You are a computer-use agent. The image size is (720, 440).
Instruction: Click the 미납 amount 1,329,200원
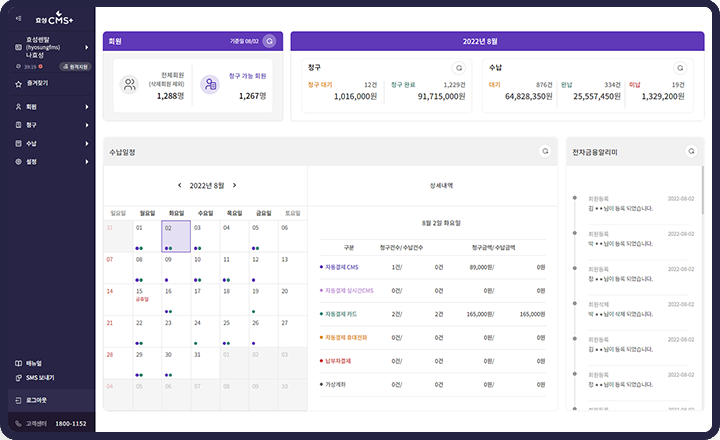[663, 96]
